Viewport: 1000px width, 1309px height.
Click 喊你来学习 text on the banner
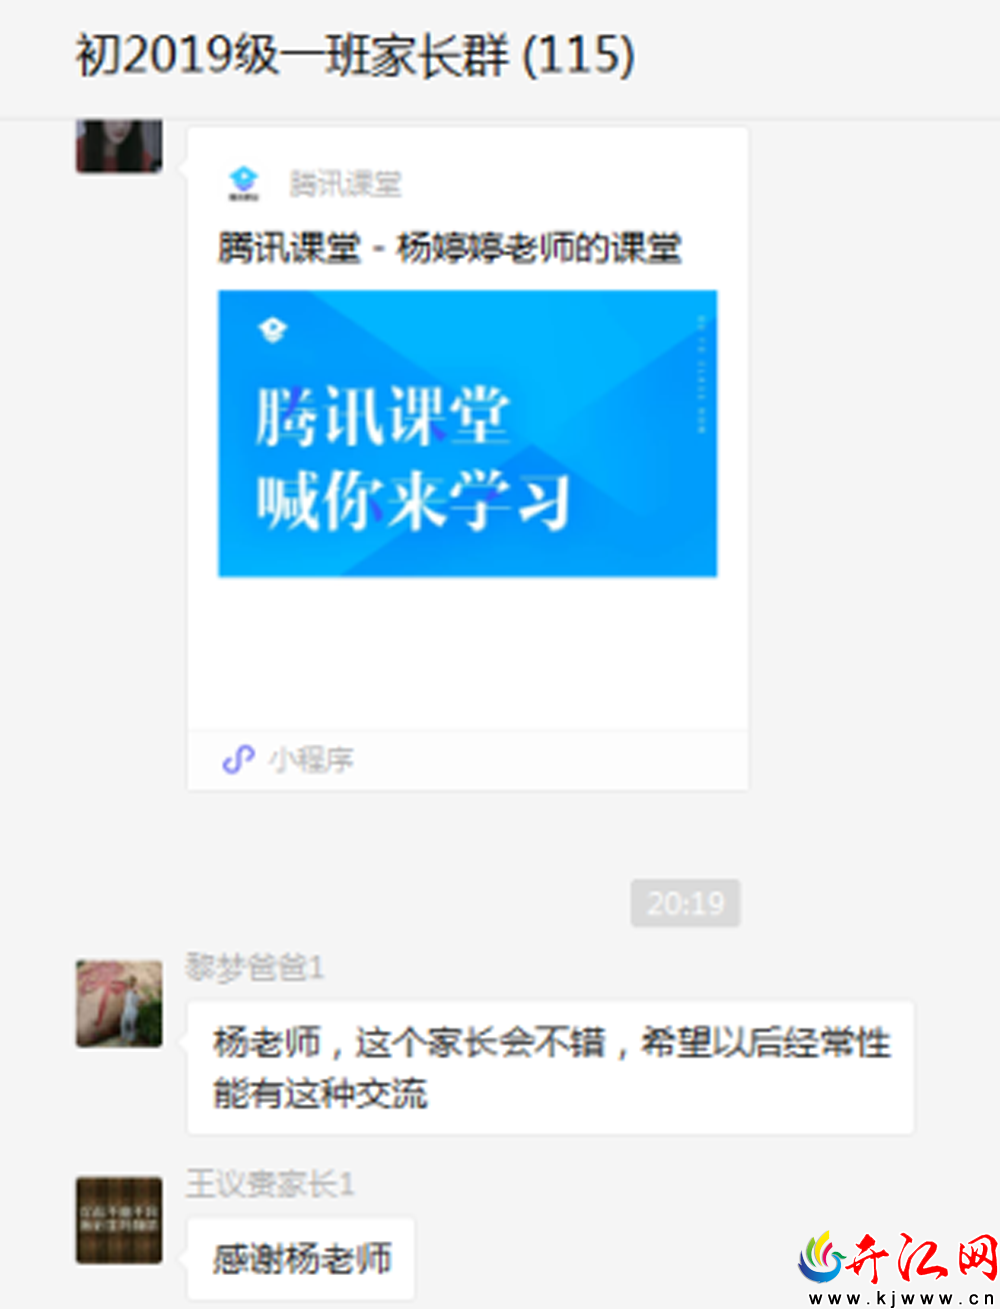coord(412,500)
